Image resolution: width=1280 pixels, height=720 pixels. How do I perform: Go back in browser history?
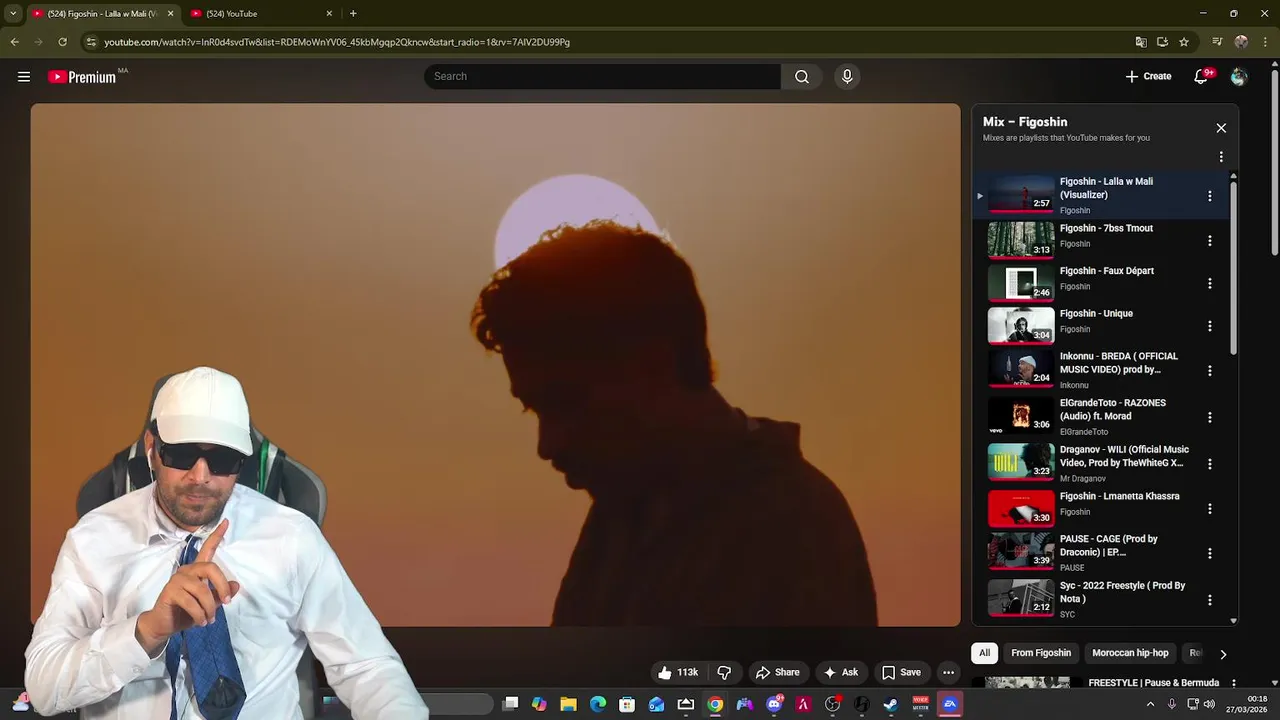14,42
